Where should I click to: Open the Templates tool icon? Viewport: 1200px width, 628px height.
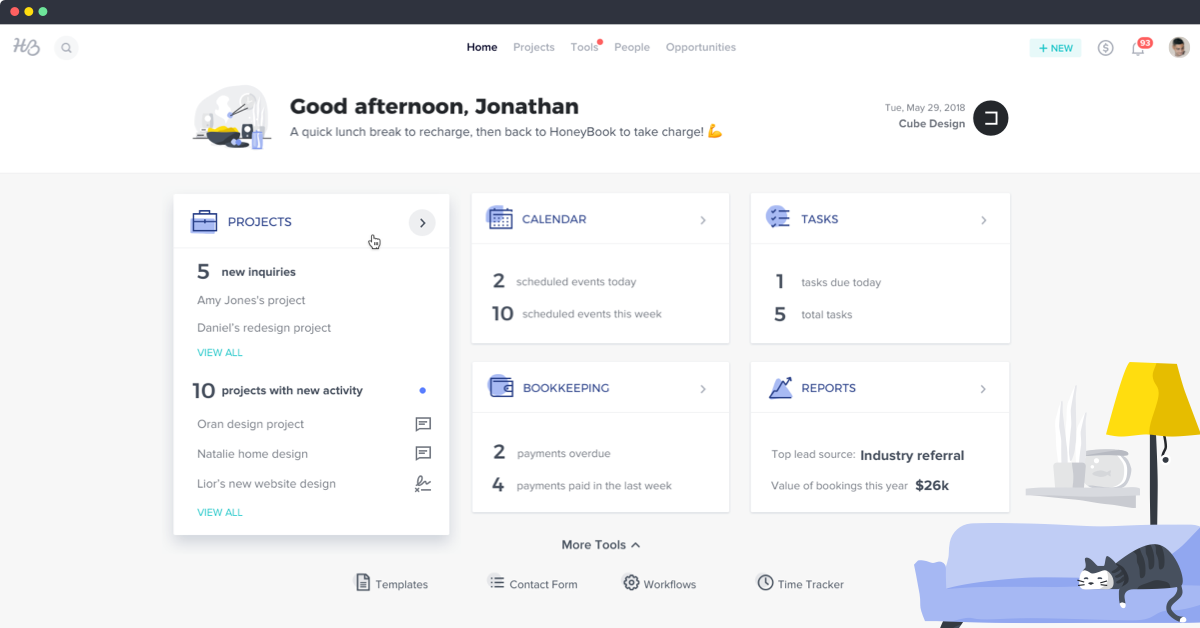(361, 583)
